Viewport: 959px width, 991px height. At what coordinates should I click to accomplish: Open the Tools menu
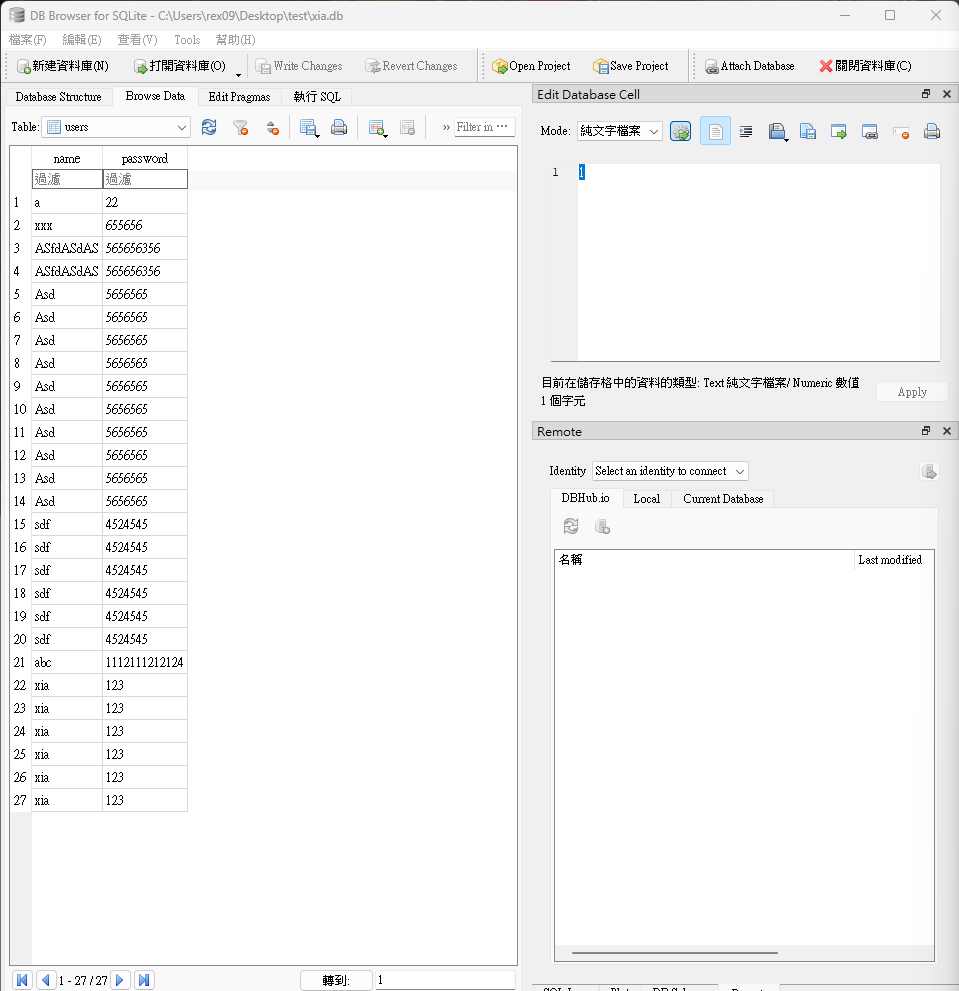186,40
